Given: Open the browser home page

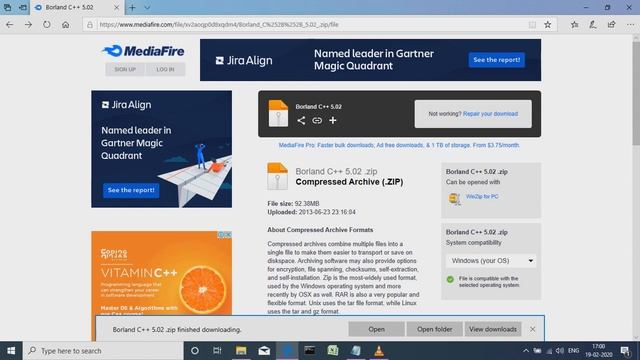Looking at the screenshot, I should click(x=65, y=24).
